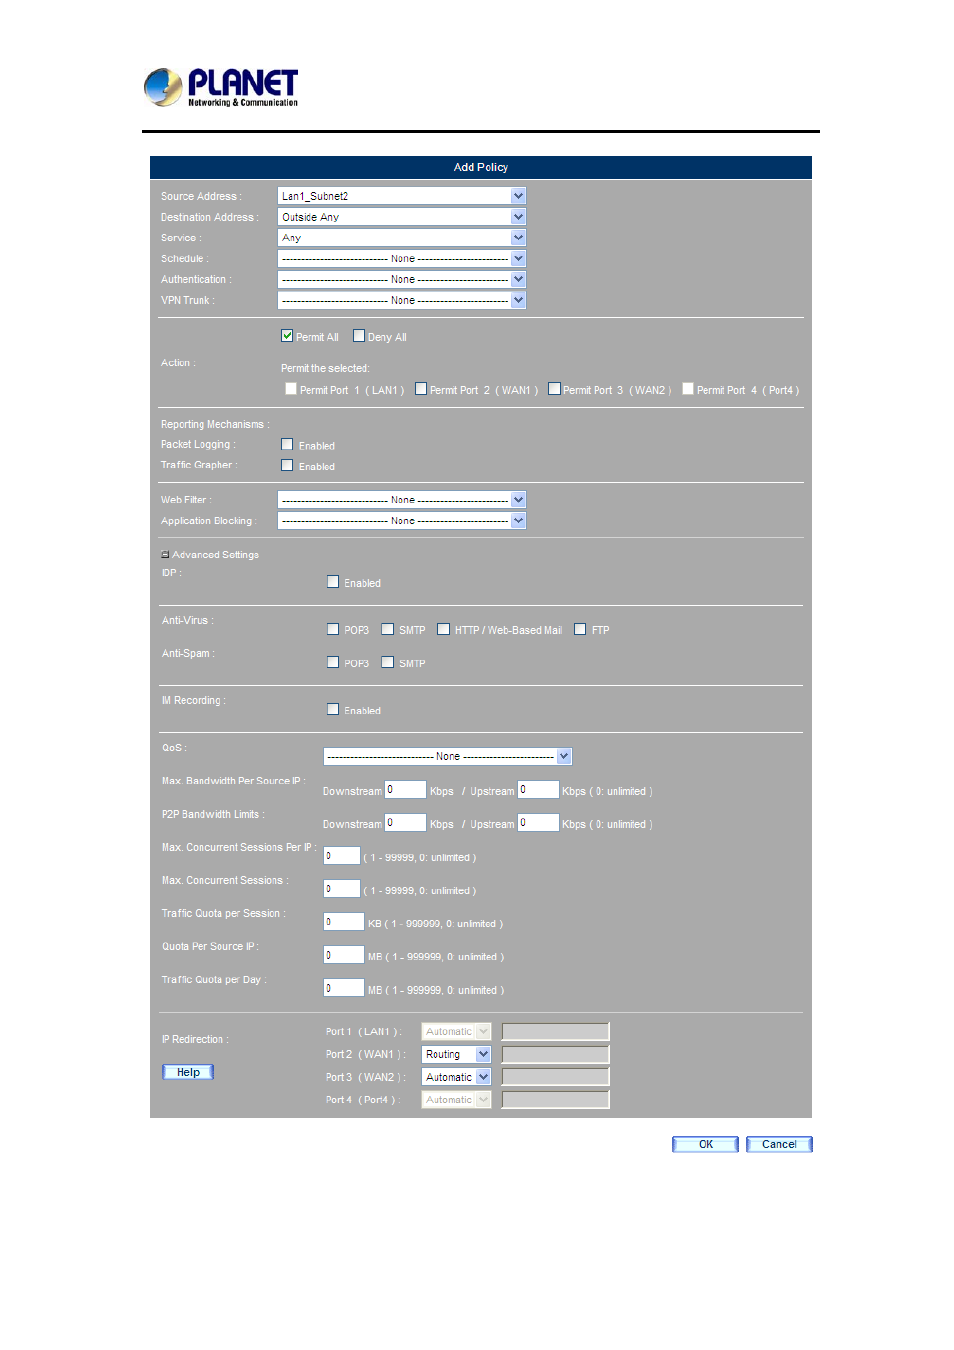The width and height of the screenshot is (954, 1350).
Task: Focus Max Concurrent Sessions field
Action: point(342,889)
